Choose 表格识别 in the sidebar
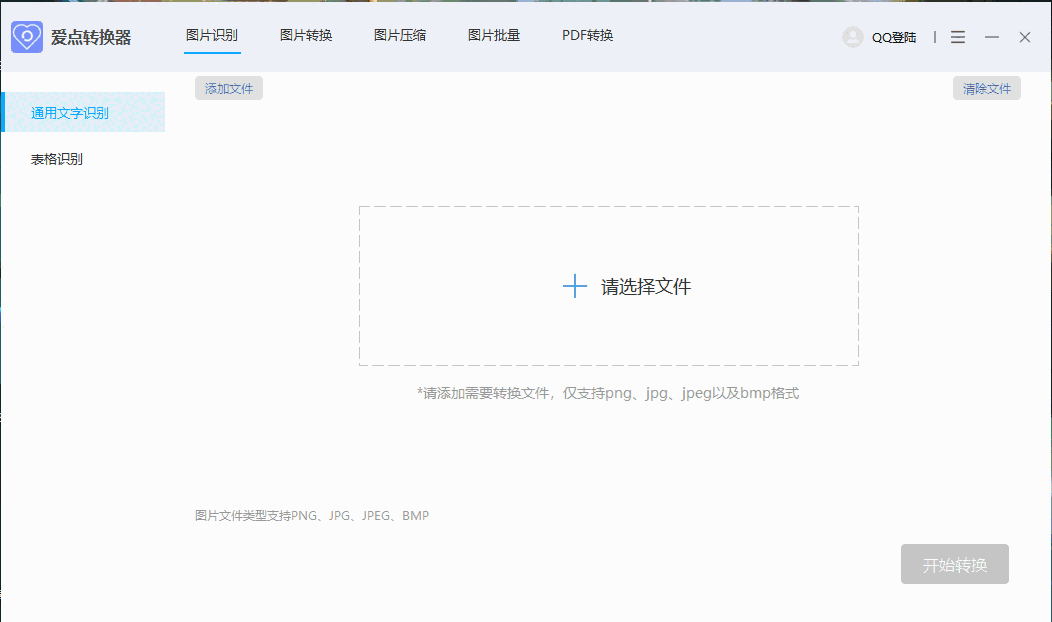 tap(57, 159)
